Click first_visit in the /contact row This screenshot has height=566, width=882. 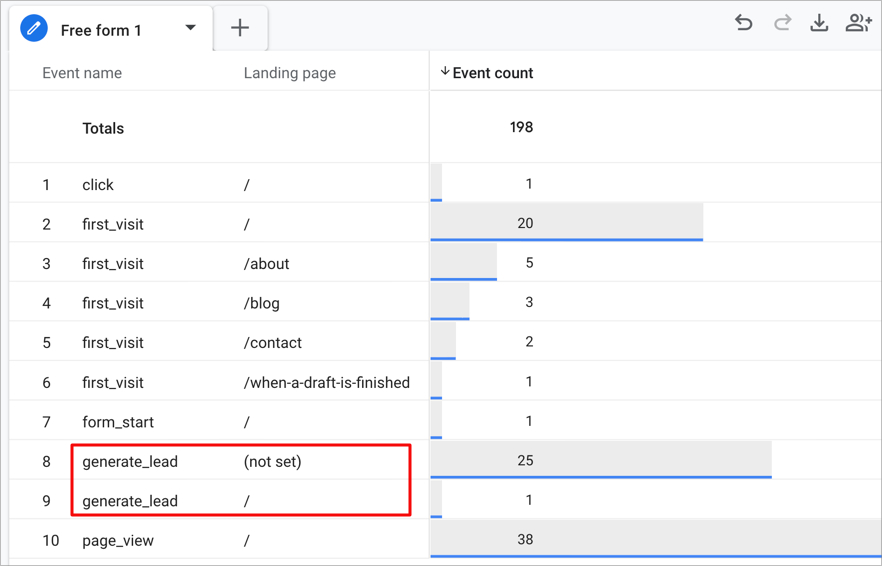[x=113, y=343]
